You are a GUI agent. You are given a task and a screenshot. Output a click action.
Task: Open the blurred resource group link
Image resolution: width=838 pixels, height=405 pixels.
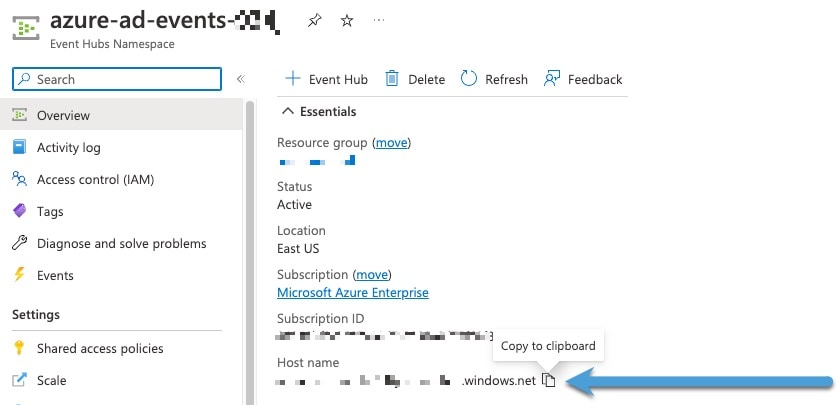coord(317,160)
